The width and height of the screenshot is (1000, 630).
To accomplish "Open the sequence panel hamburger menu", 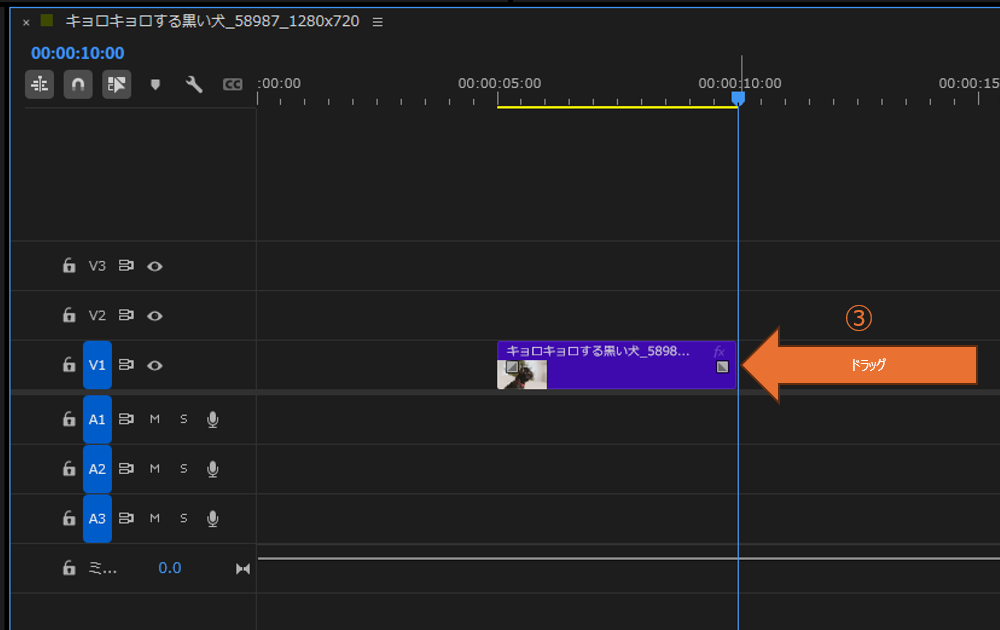I will [x=377, y=22].
